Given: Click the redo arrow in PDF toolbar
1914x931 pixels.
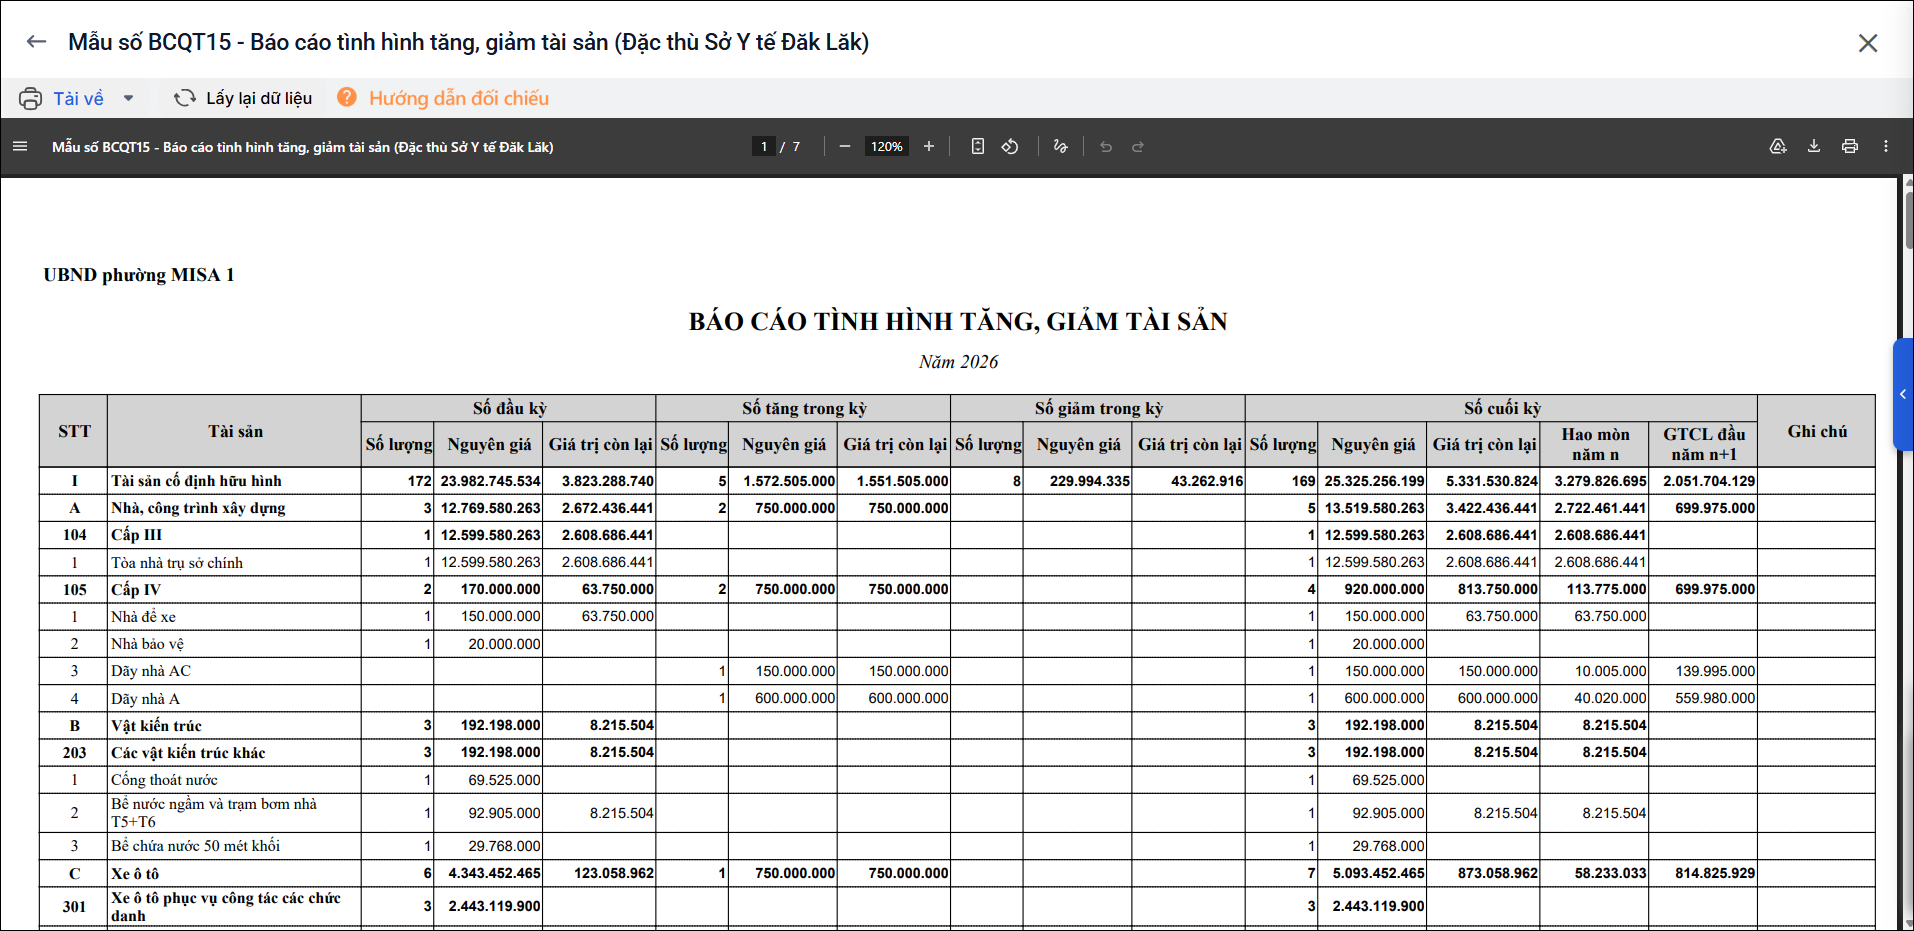Looking at the screenshot, I should point(1138,146).
